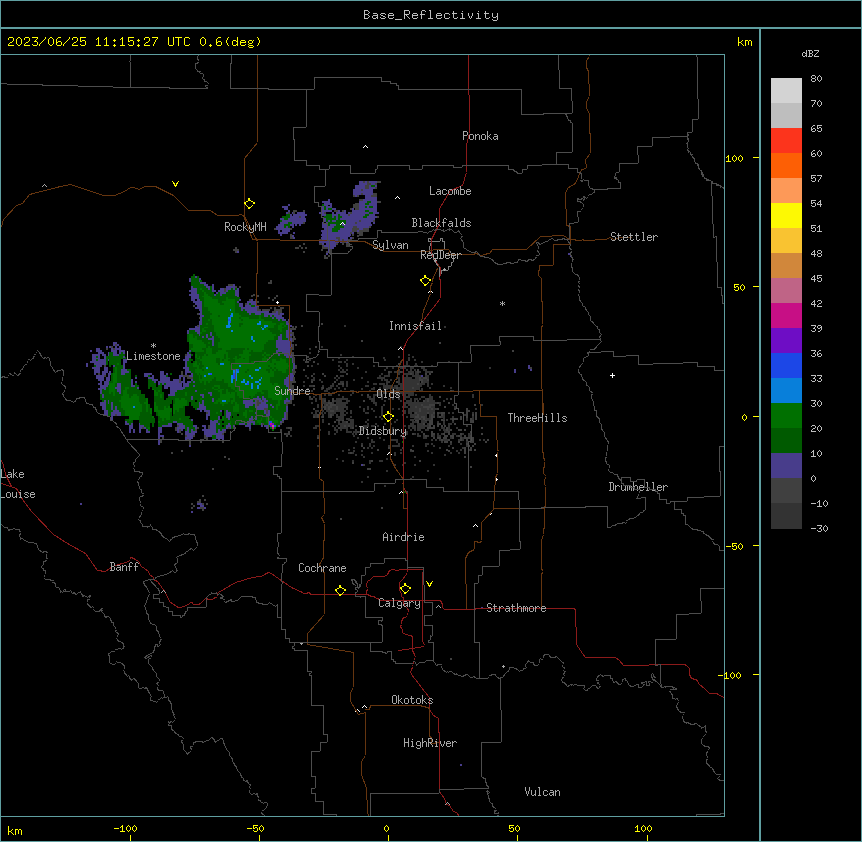Click the Innisfail city label
Image resolution: width=862 pixels, height=842 pixels.
click(415, 326)
